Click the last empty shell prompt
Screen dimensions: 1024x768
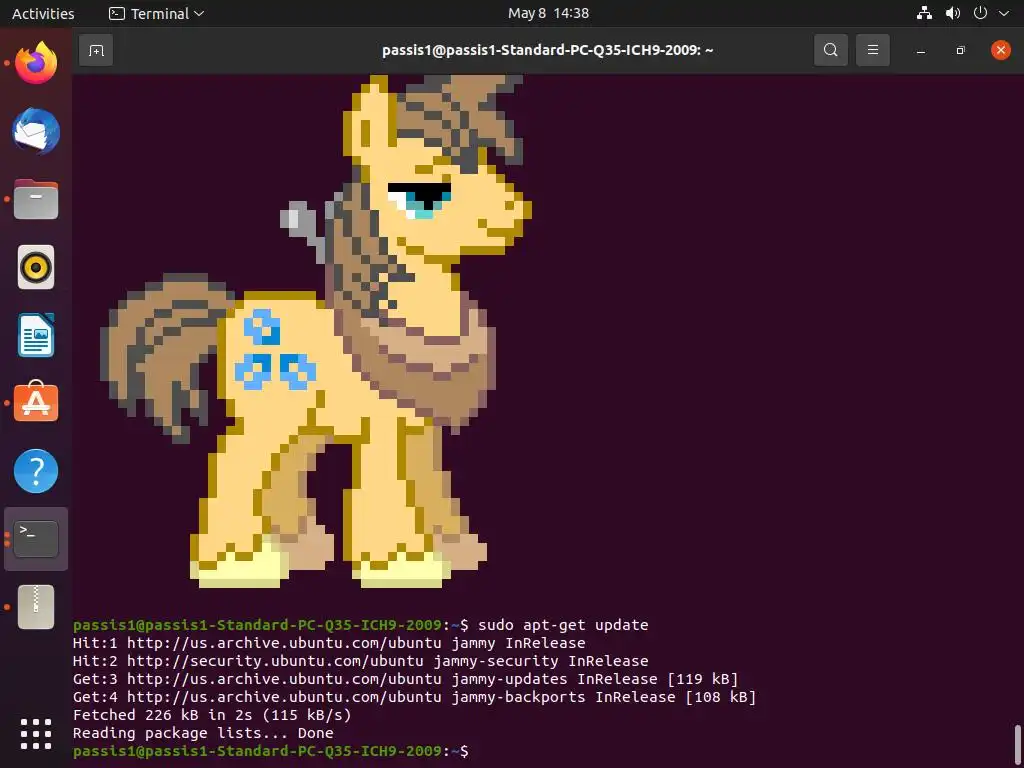coord(270,752)
